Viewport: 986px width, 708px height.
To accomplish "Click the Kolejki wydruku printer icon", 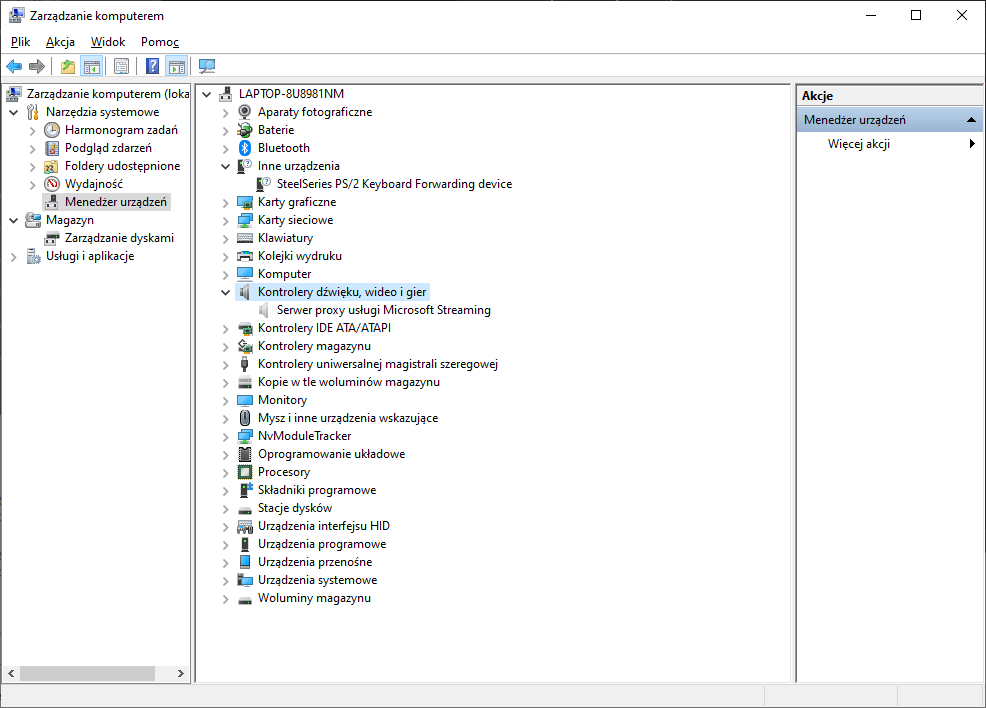I will pos(245,256).
